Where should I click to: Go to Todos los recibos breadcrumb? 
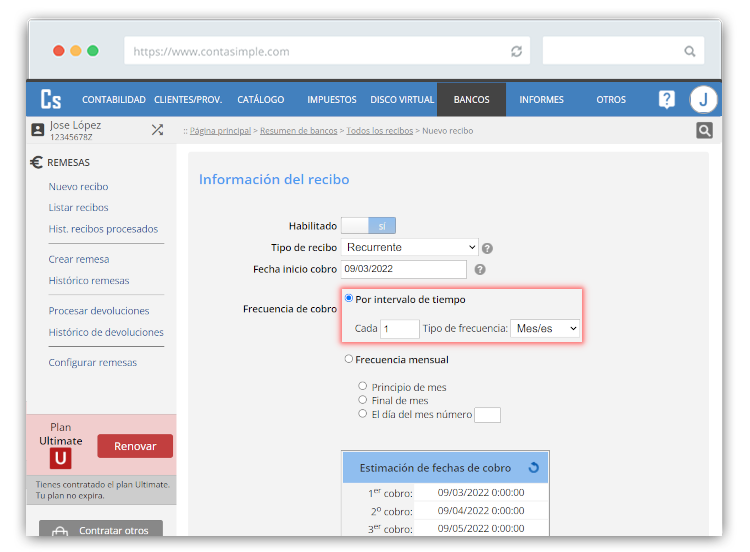click(379, 131)
